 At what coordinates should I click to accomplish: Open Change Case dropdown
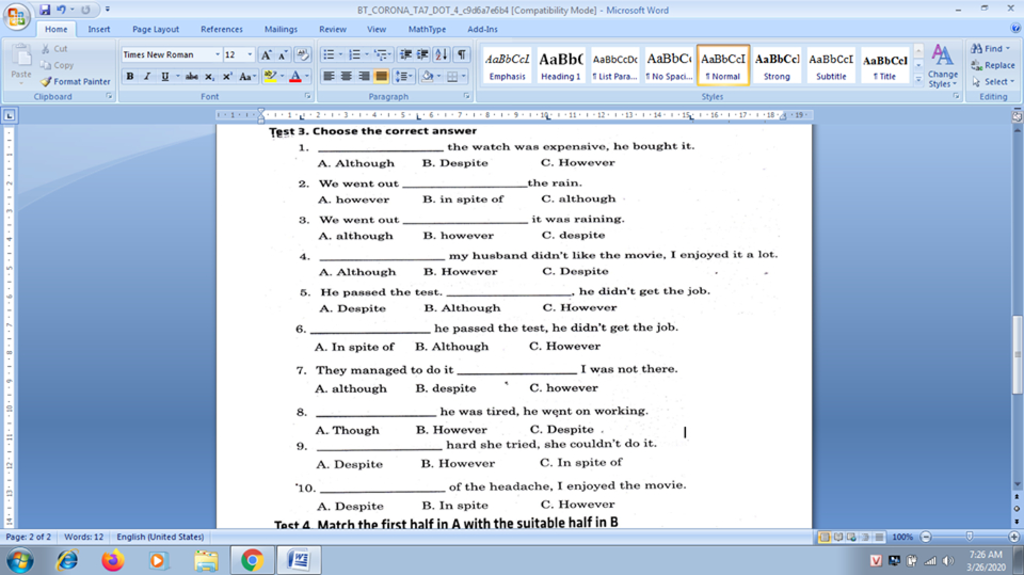[247, 76]
